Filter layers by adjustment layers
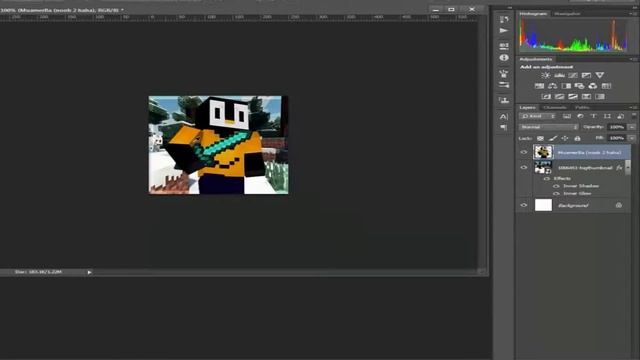This screenshot has height=360, width=640. [580, 116]
